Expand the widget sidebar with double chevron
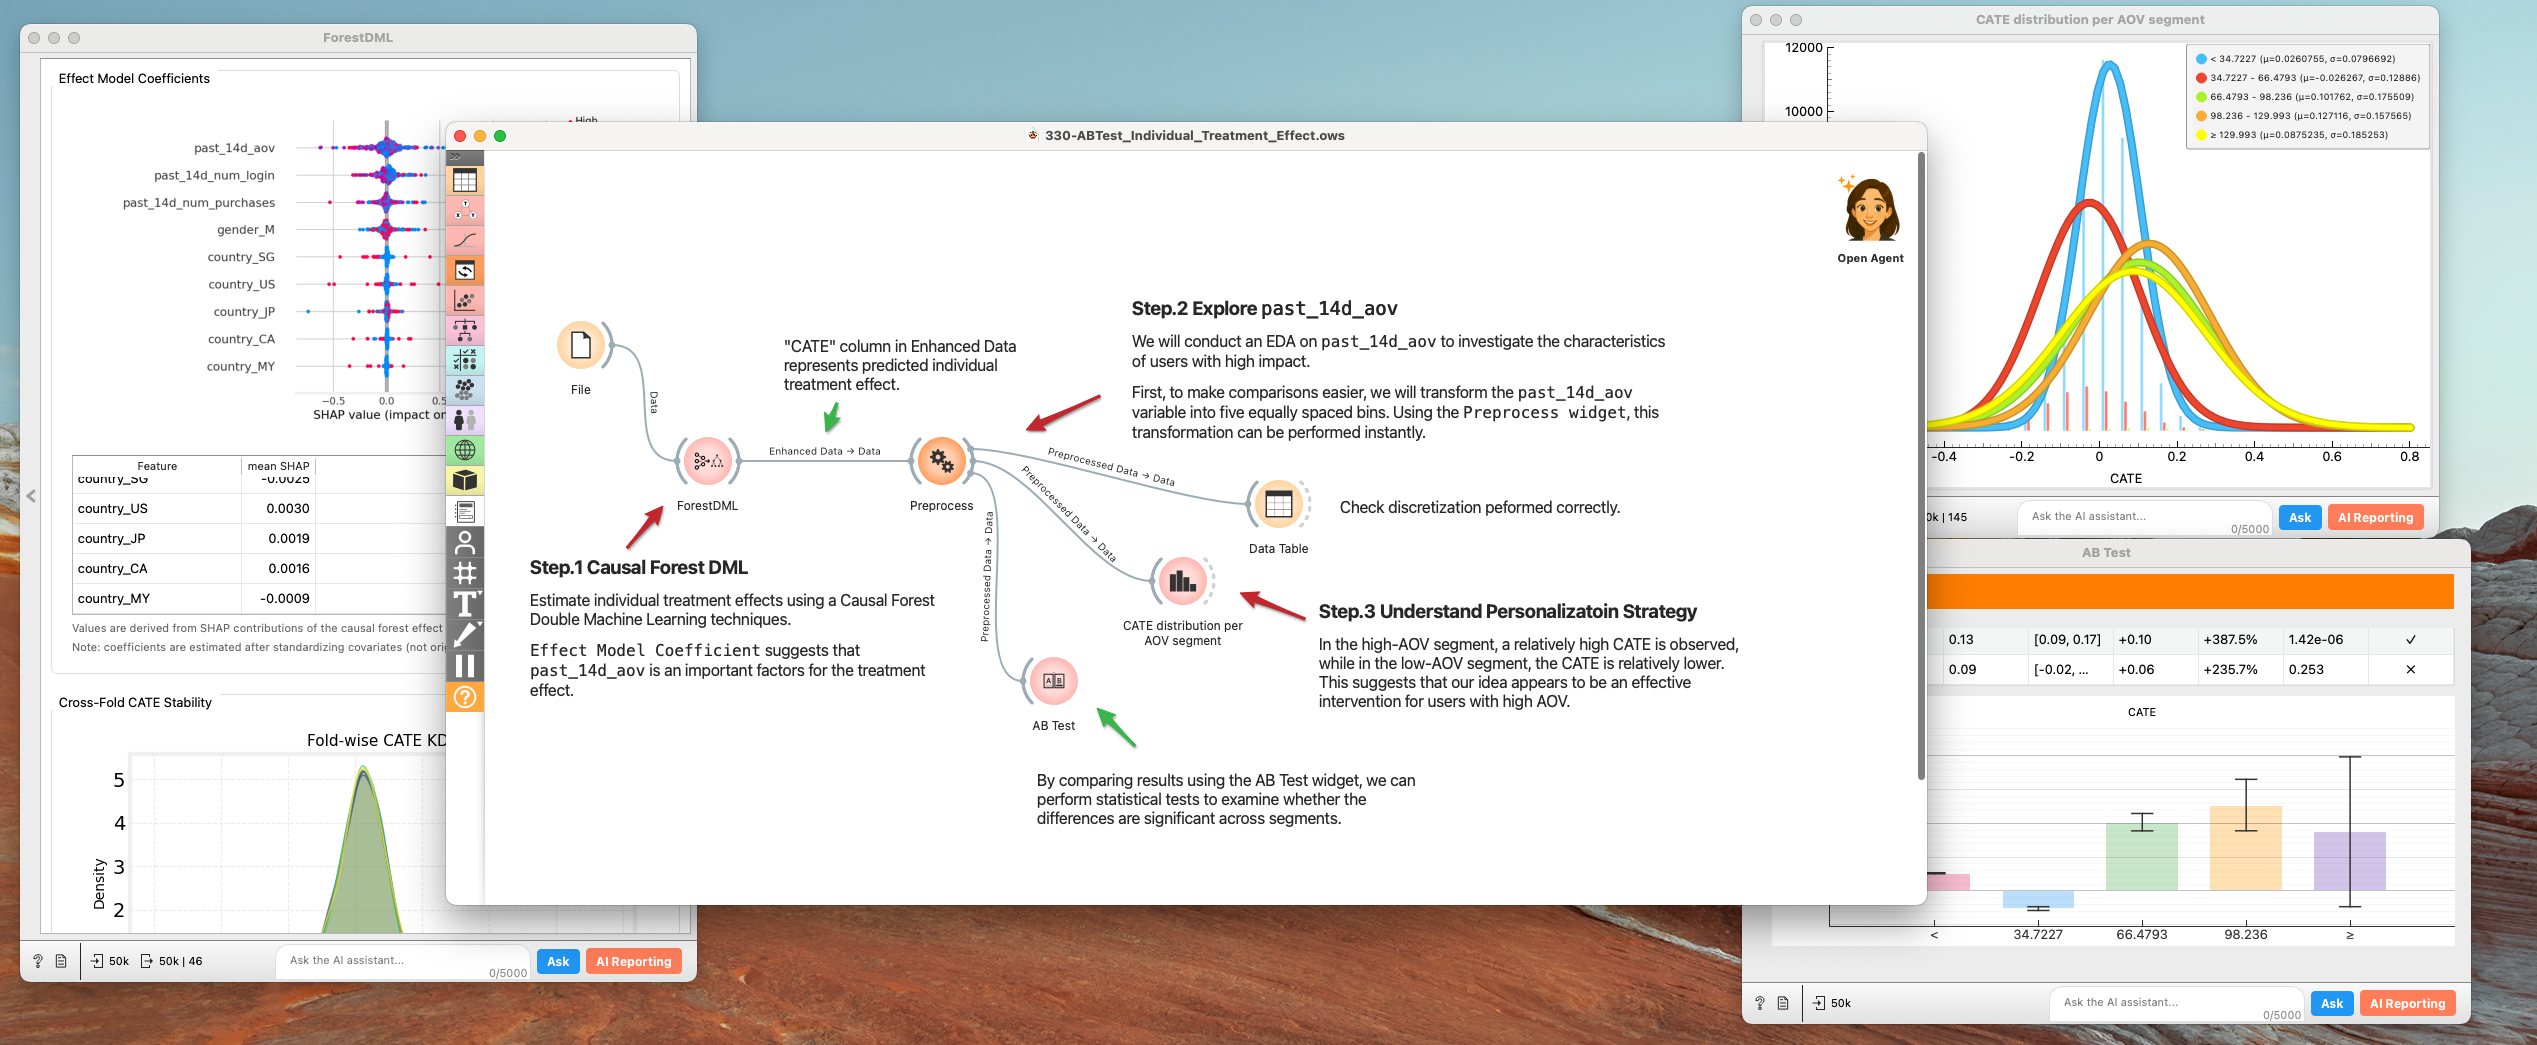Image resolution: width=2537 pixels, height=1045 pixels. (456, 157)
